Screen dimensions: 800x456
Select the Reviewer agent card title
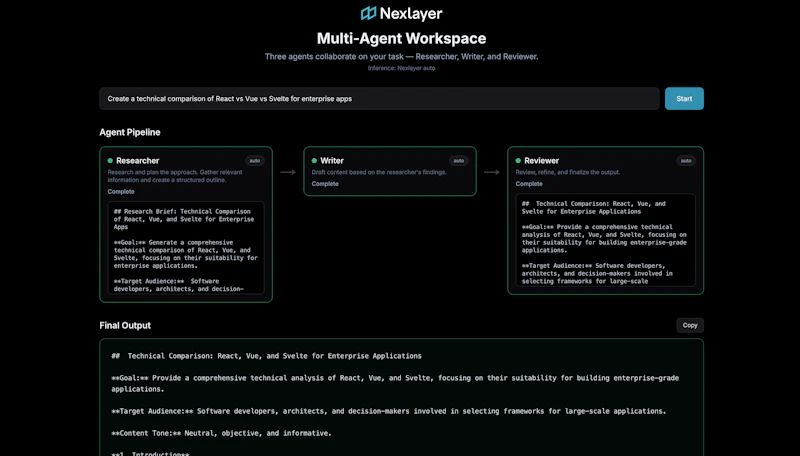[541, 161]
